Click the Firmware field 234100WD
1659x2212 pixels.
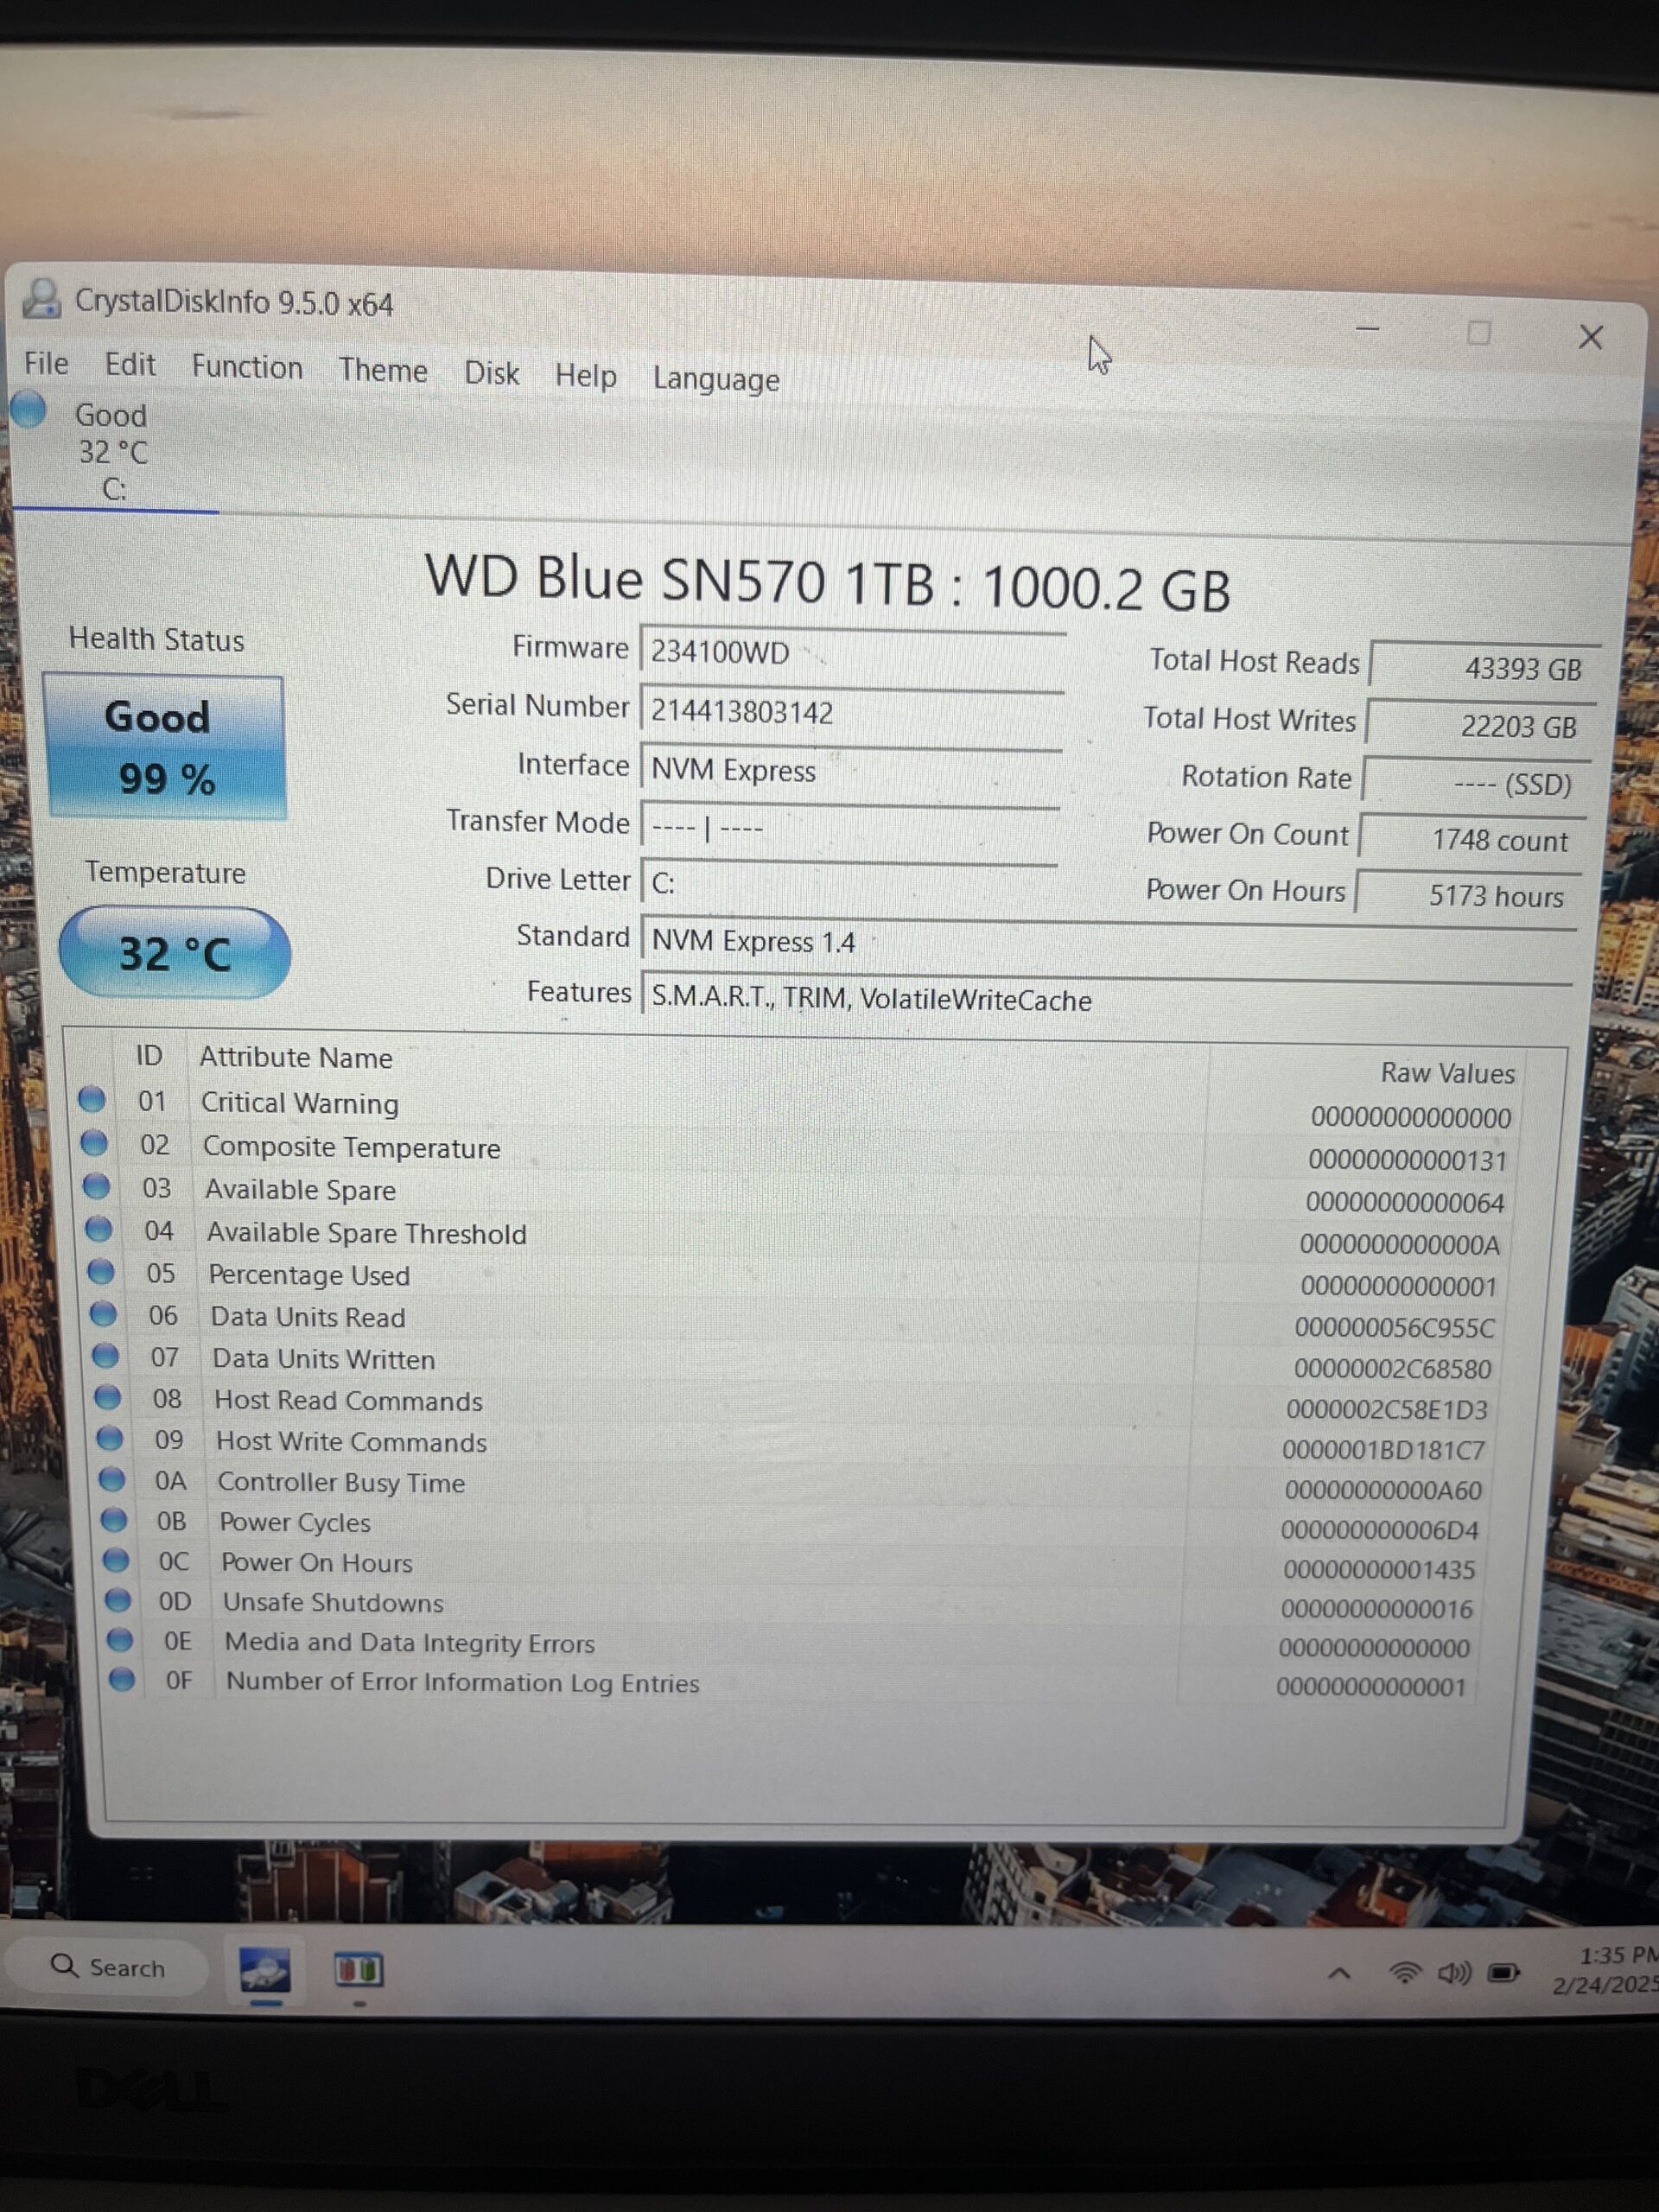tap(852, 653)
